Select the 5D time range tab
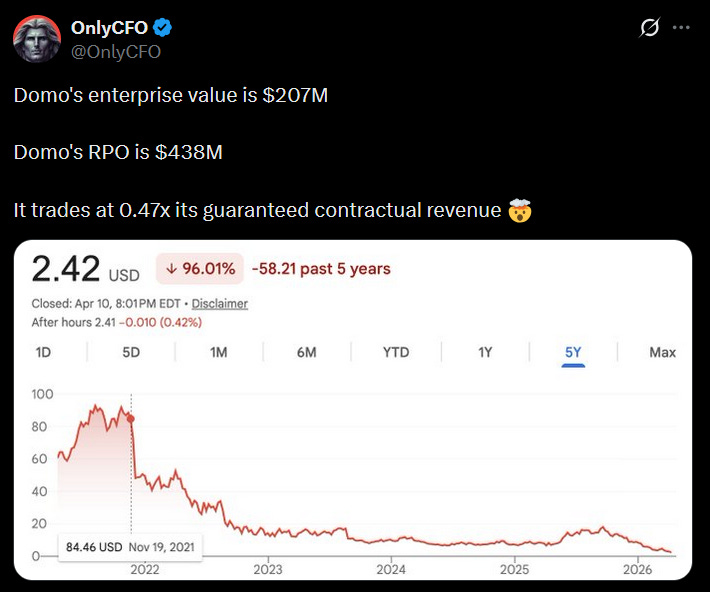The height and width of the screenshot is (592, 710). [x=131, y=352]
